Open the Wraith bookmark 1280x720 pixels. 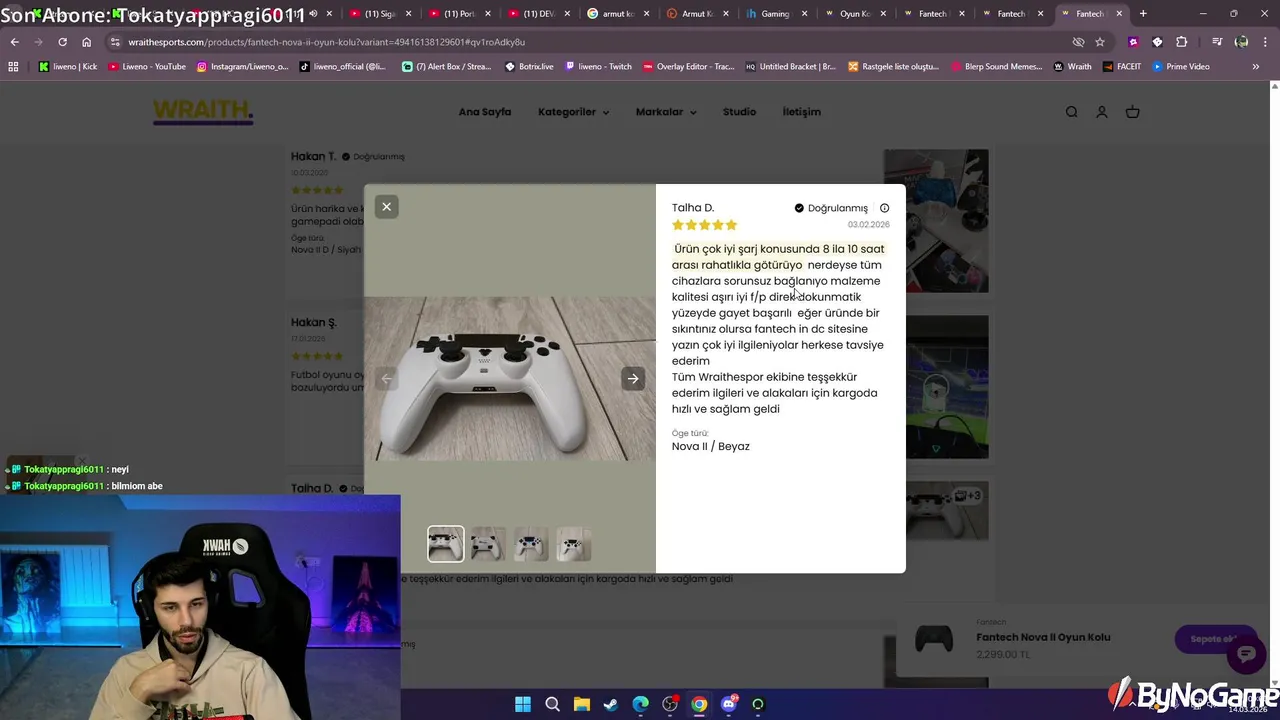pos(1072,66)
